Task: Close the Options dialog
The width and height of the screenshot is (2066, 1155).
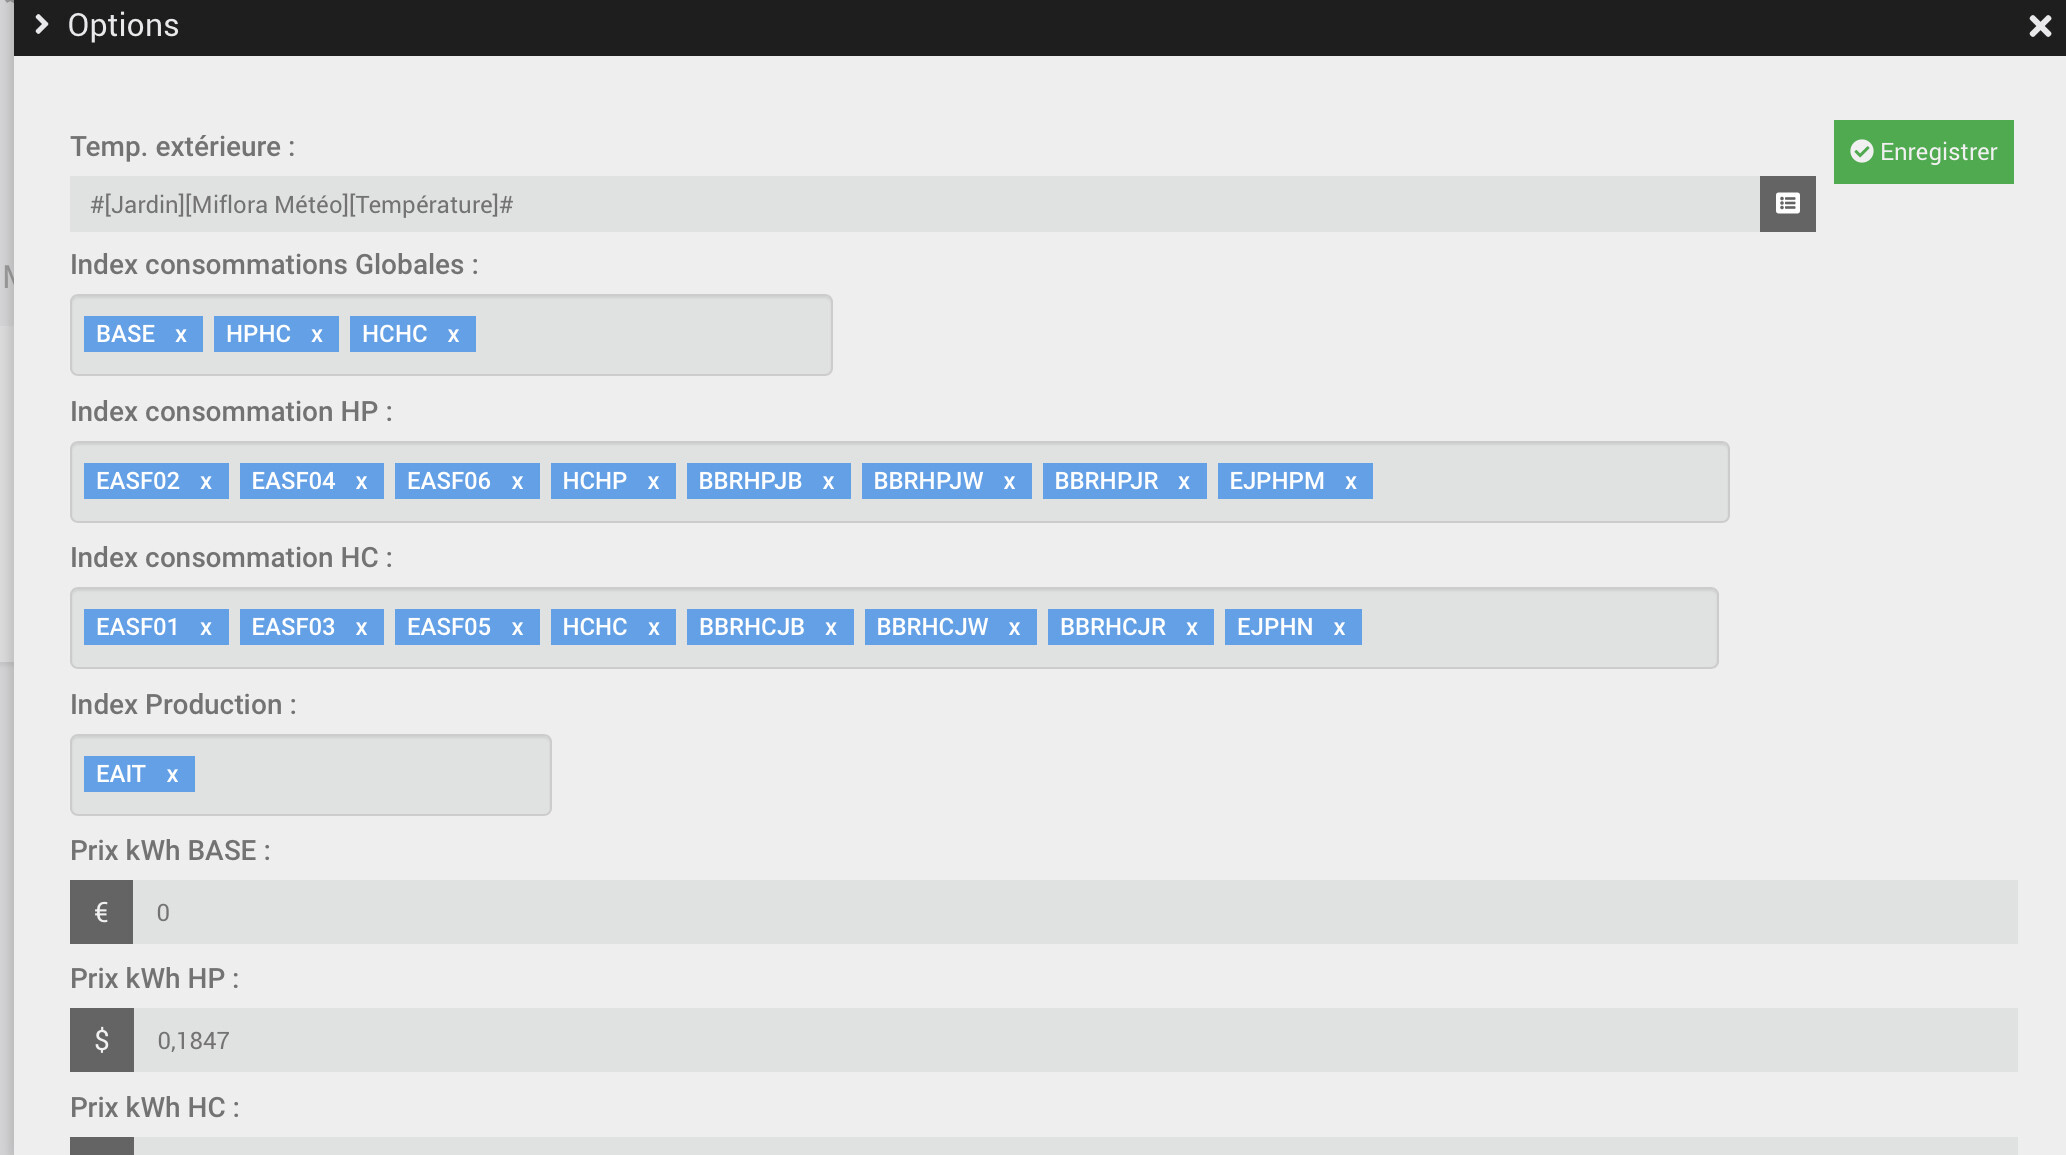Action: 2040,26
